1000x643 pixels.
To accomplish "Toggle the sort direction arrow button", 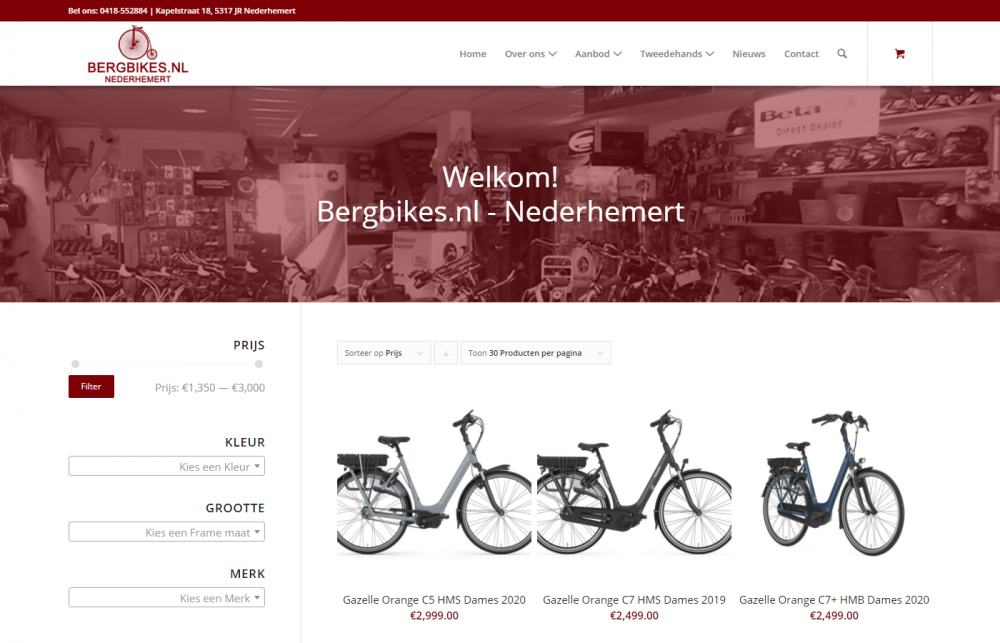I will click(x=446, y=353).
